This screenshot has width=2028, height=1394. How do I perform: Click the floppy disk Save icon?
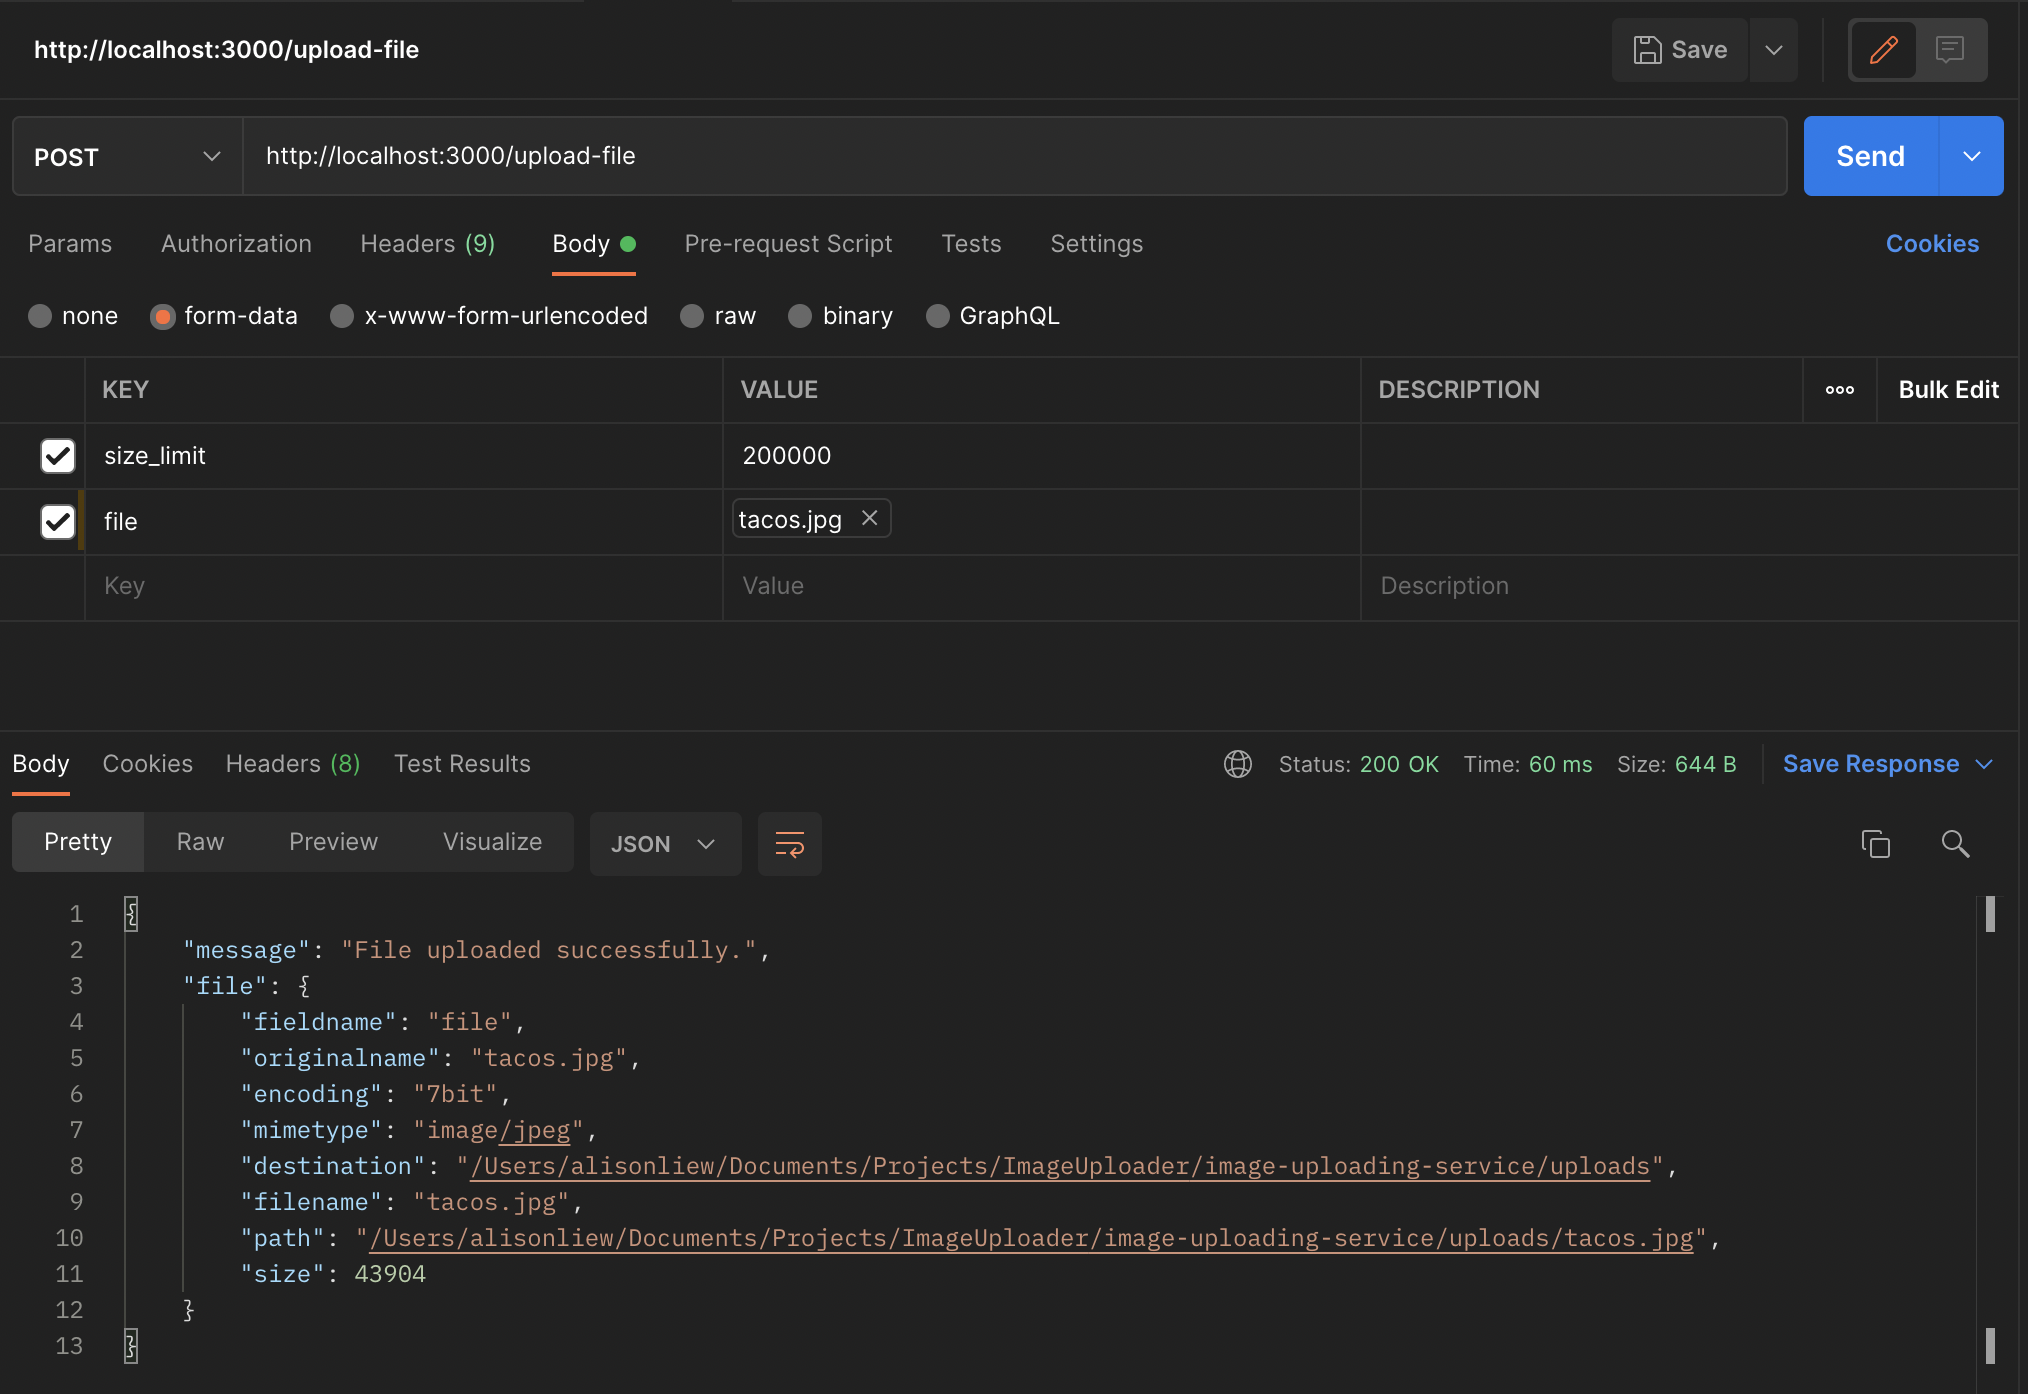coord(1647,50)
